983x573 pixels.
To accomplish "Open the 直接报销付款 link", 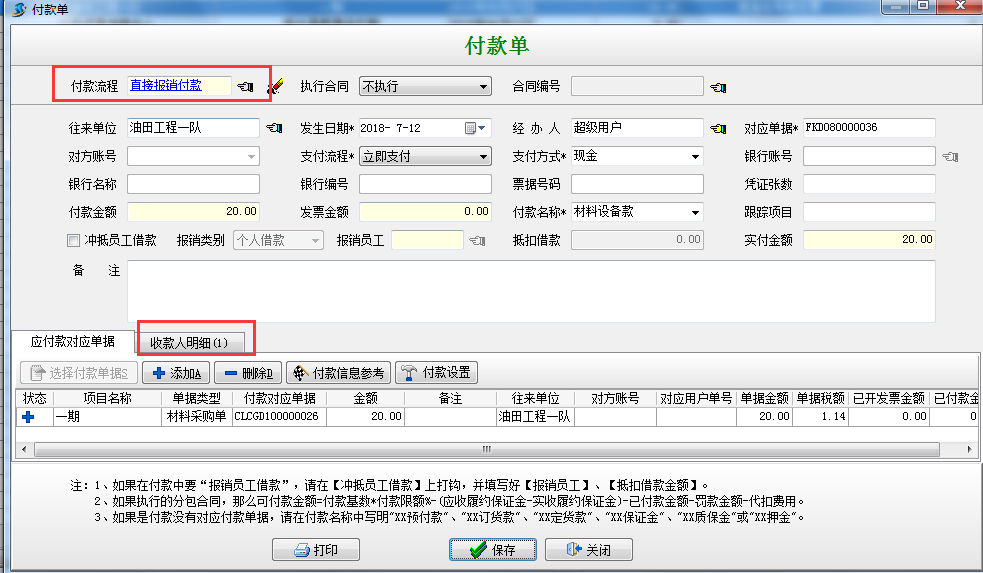I will pos(166,86).
